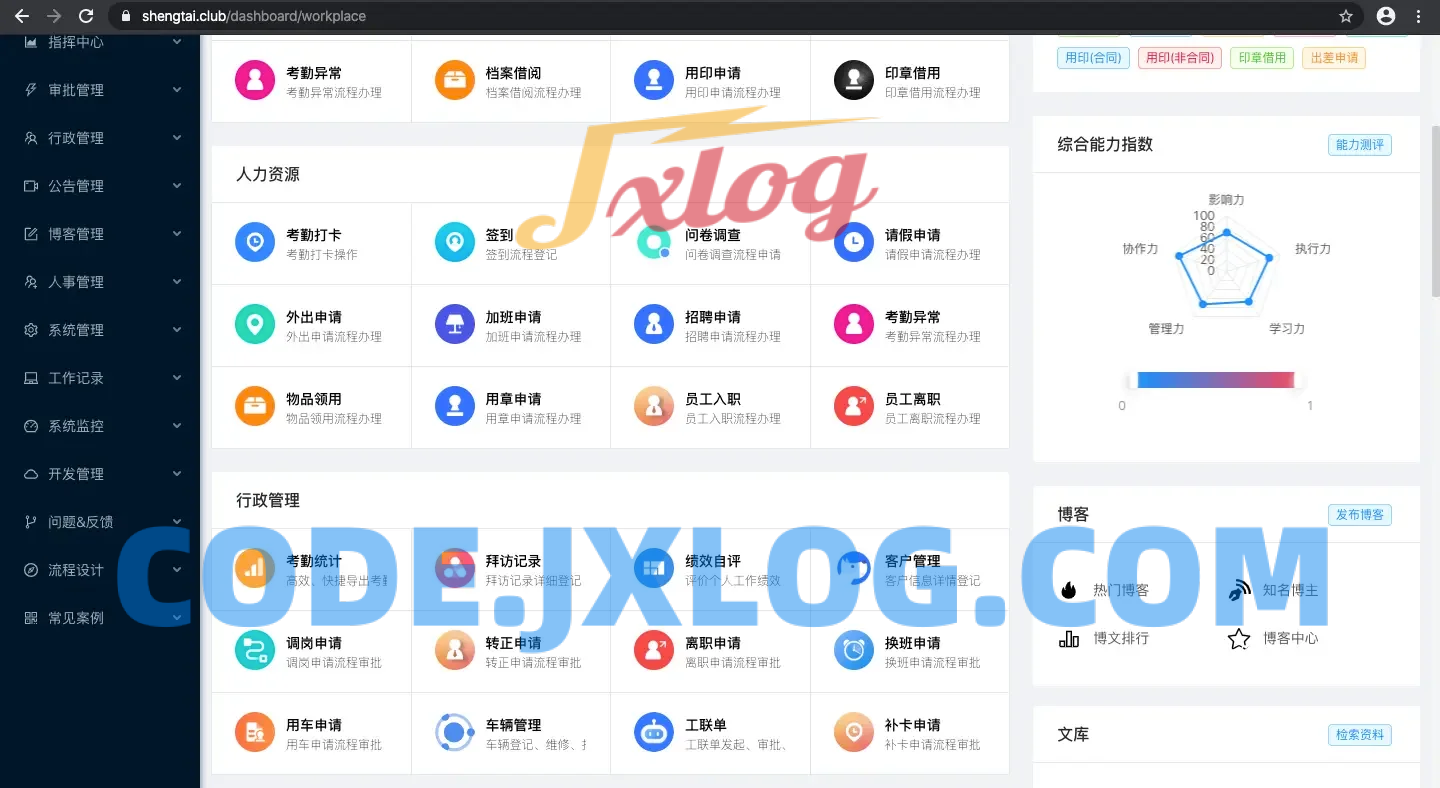Open the 签到 check-in icon

[454, 243]
